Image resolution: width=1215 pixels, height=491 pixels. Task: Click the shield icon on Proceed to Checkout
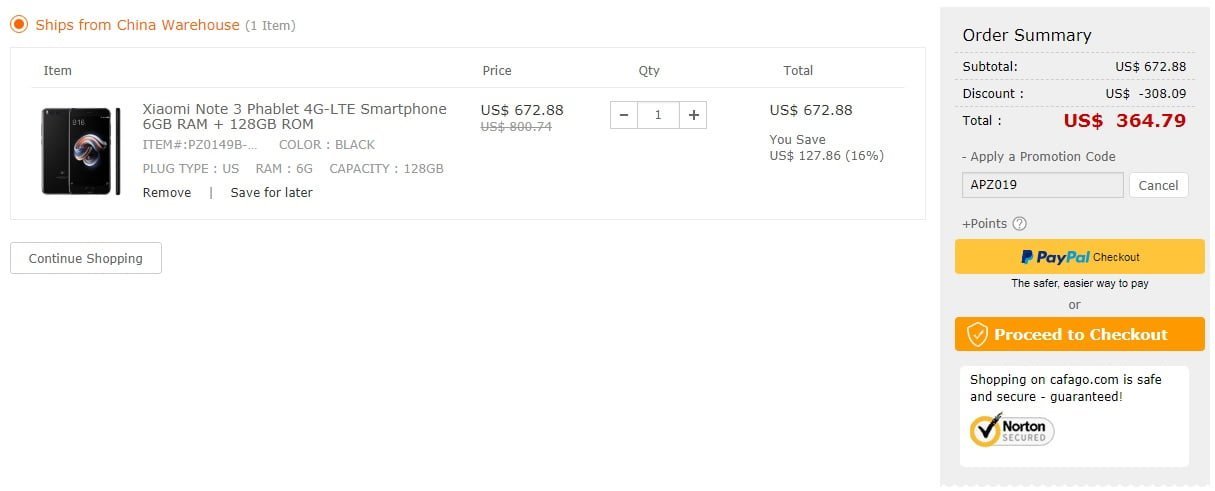tap(977, 335)
